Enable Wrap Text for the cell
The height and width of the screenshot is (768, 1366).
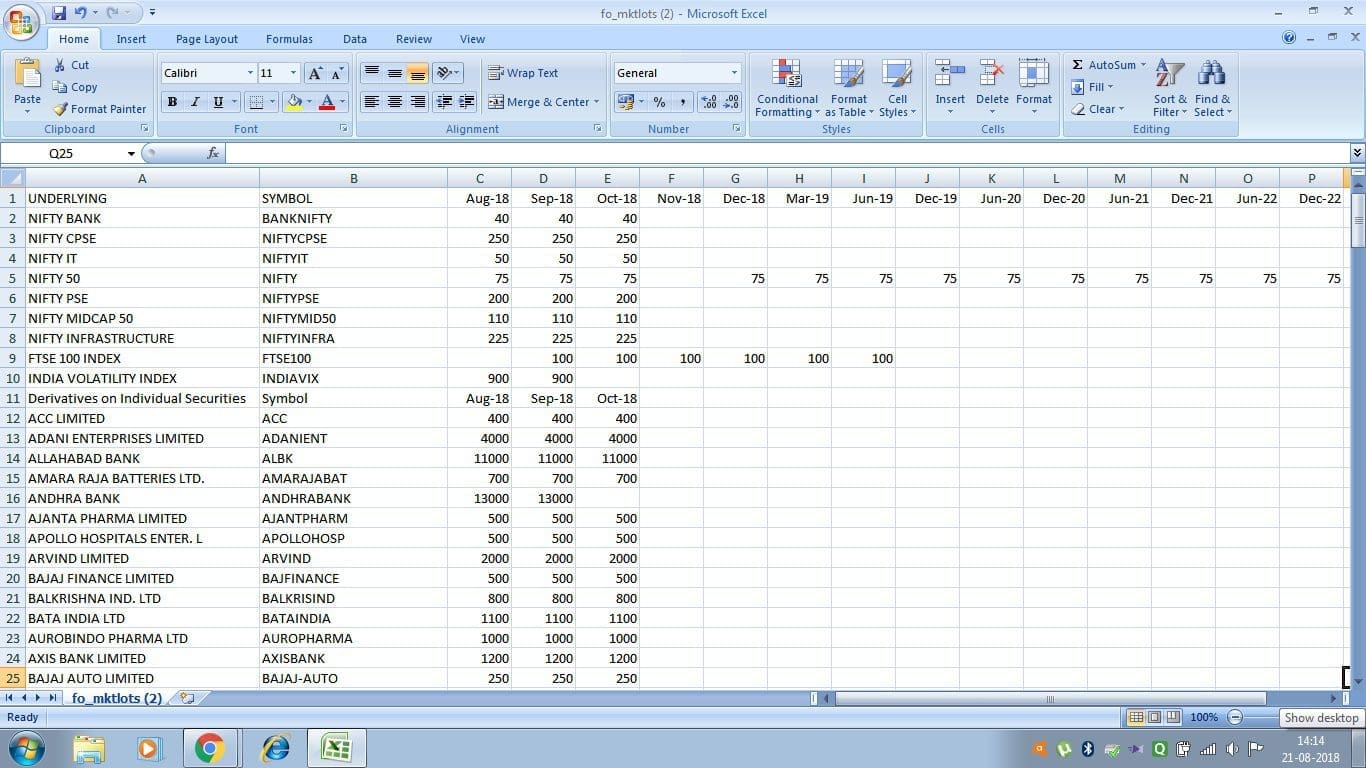(523, 73)
